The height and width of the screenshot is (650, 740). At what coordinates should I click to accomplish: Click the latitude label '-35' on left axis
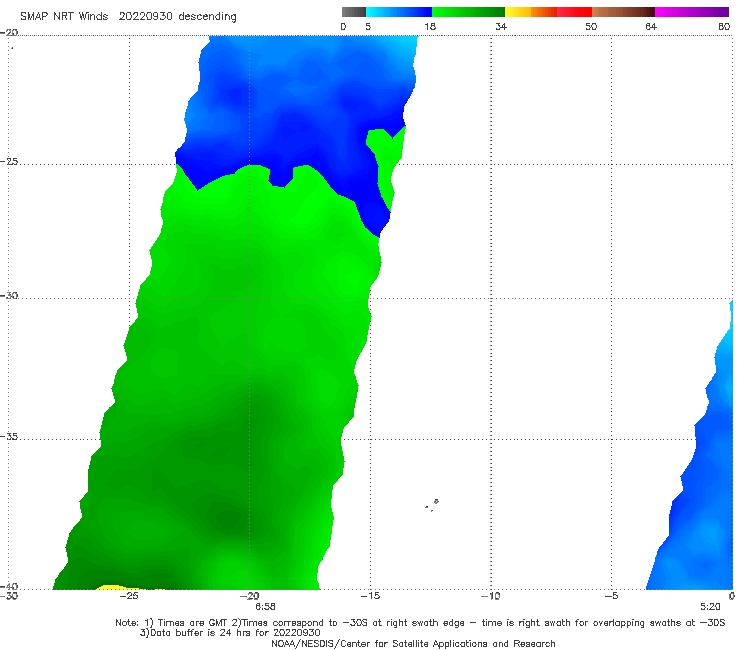pyautogui.click(x=9, y=436)
